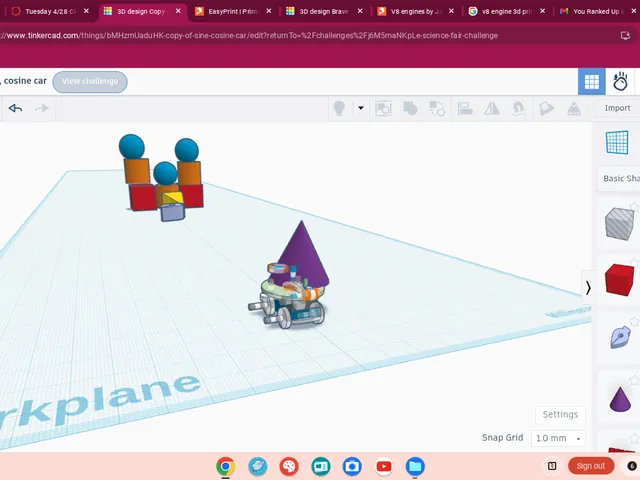
Task: Open the Camera app on shelf
Action: point(352,466)
